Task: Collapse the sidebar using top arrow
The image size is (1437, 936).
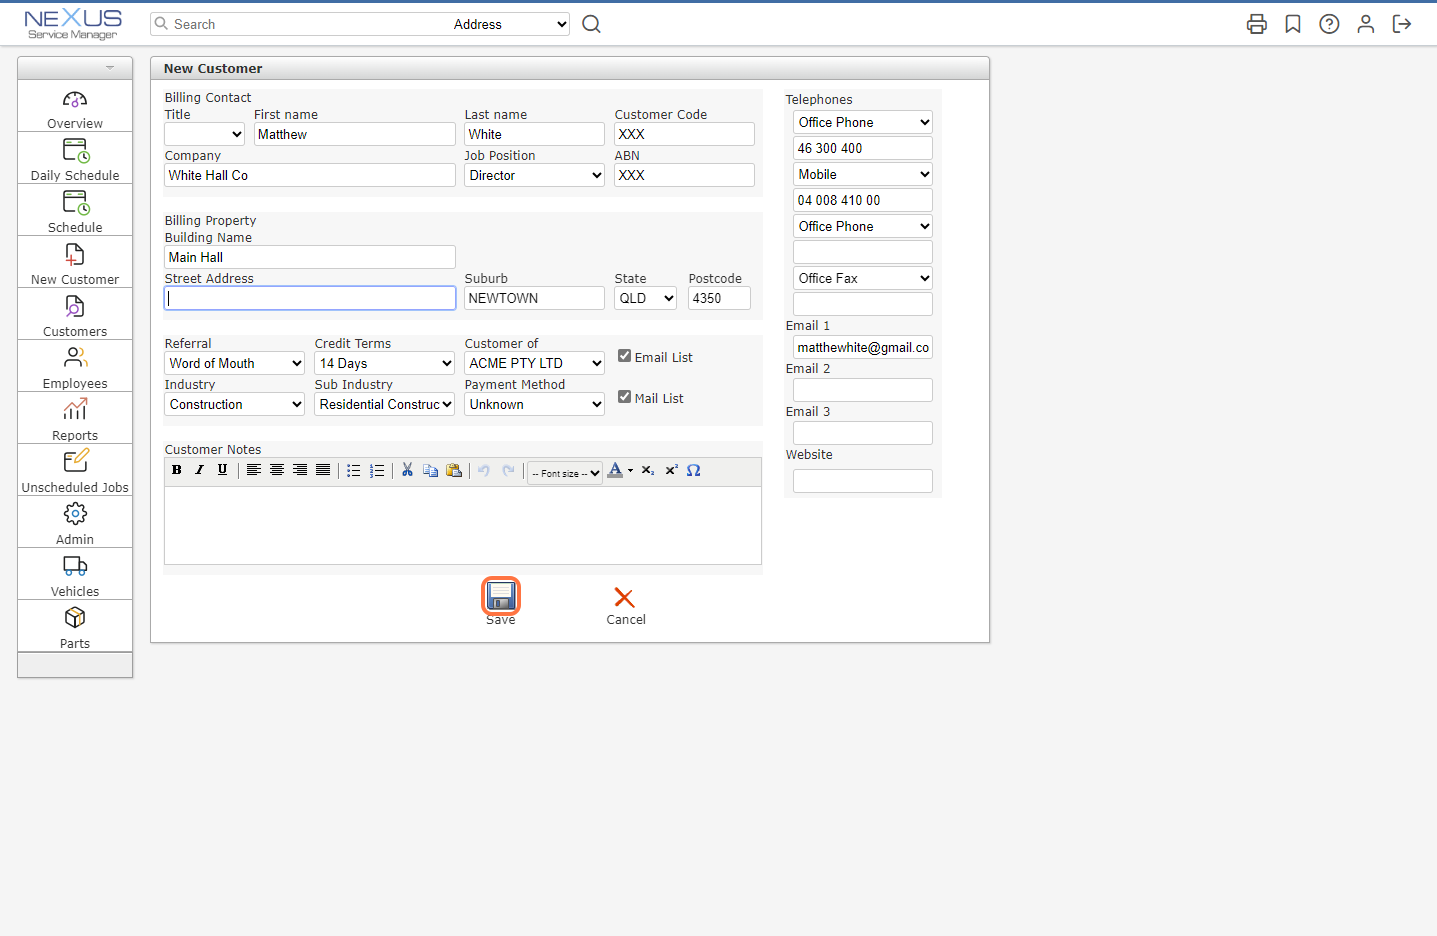Action: pyautogui.click(x=110, y=68)
